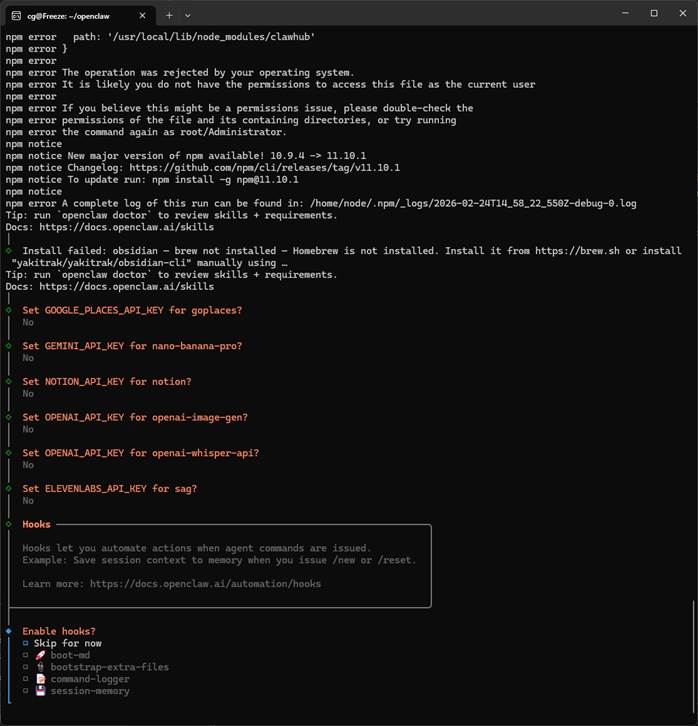Viewport: 698px width, 726px height.
Task: Open a new terminal tab with plus
Action: pyautogui.click(x=169, y=14)
